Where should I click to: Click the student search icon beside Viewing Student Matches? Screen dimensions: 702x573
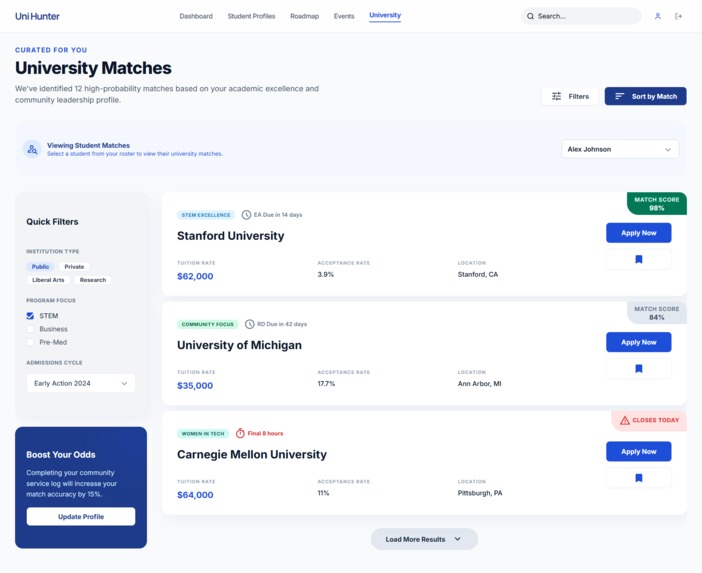coord(32,150)
